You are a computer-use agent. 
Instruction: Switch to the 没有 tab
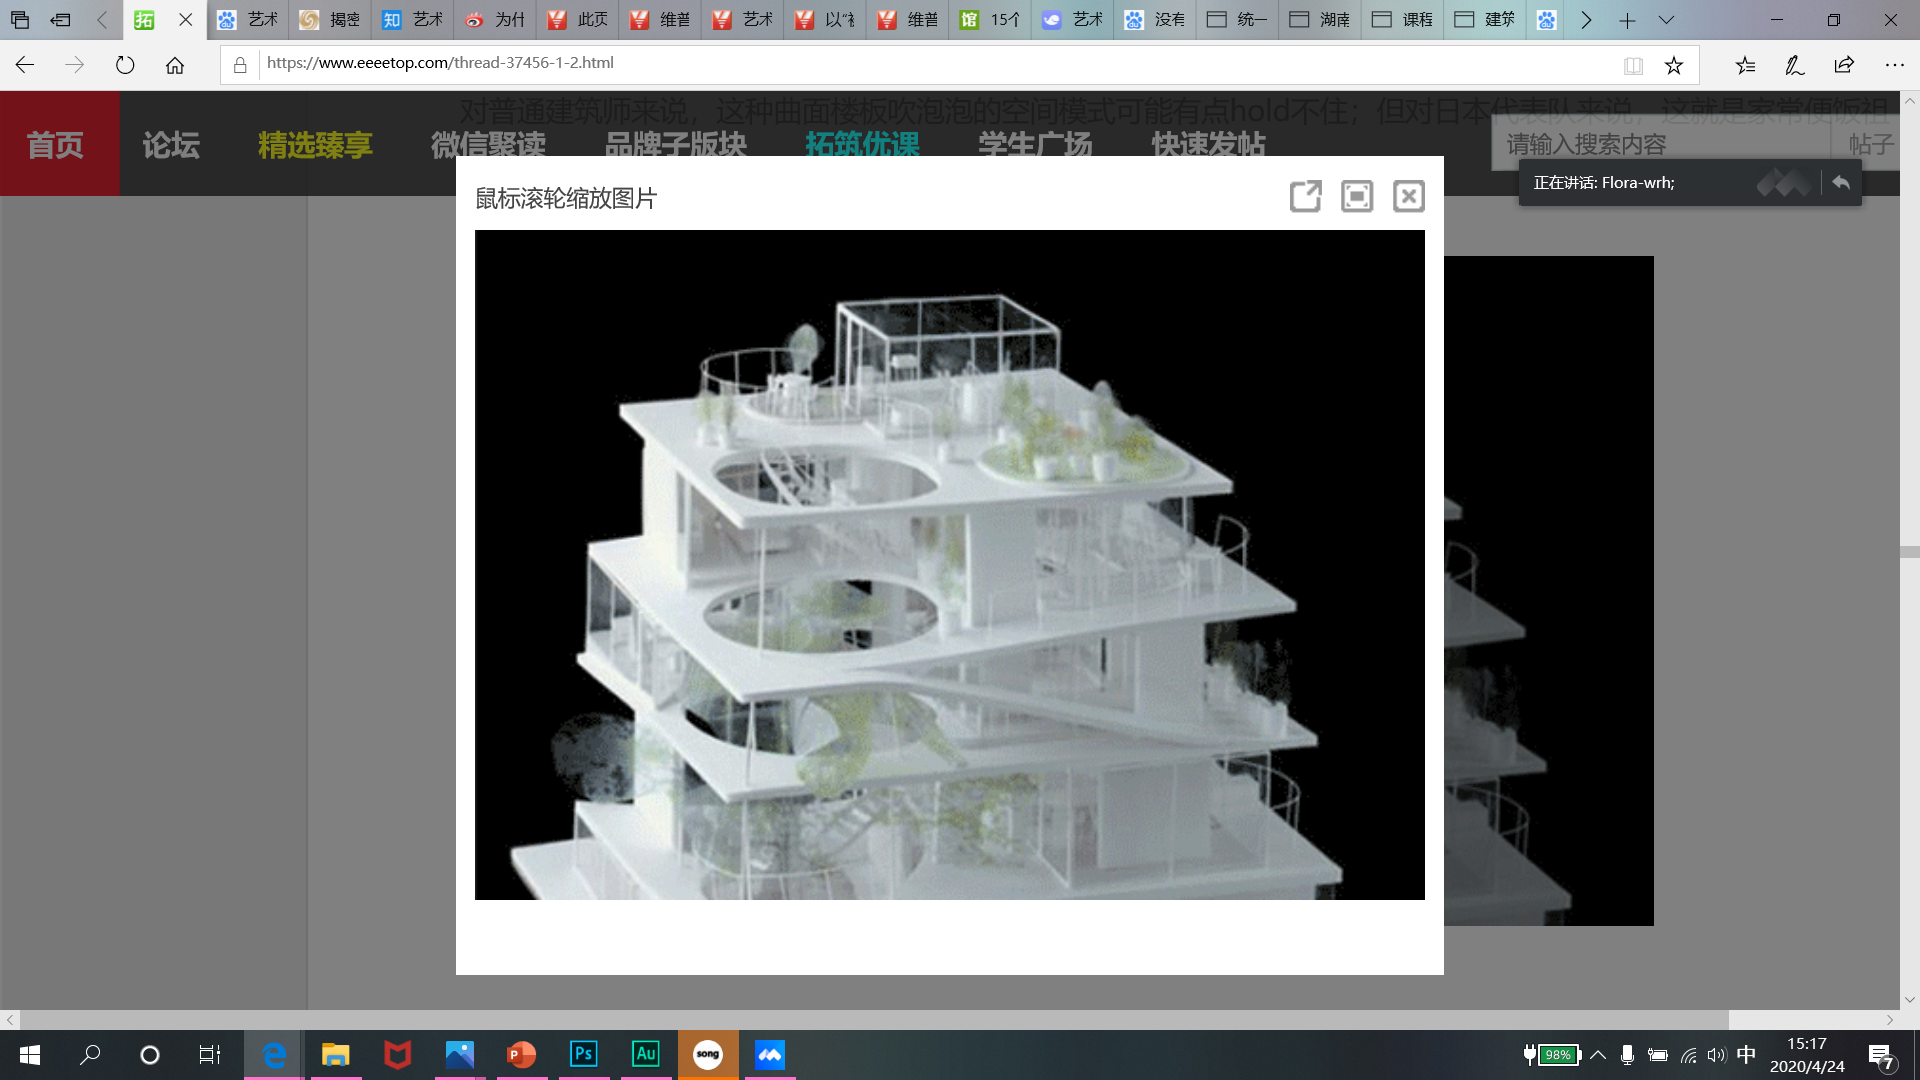[1155, 20]
